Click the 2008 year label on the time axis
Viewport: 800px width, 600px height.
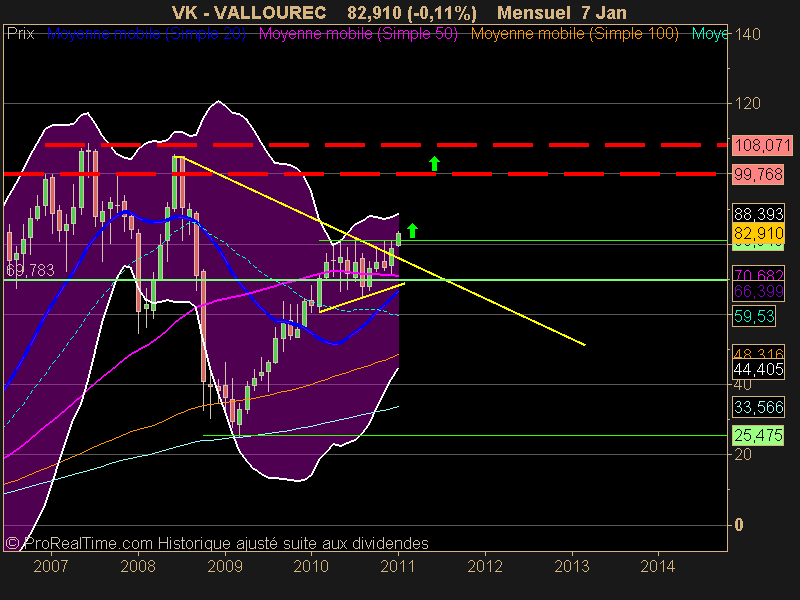(x=138, y=566)
